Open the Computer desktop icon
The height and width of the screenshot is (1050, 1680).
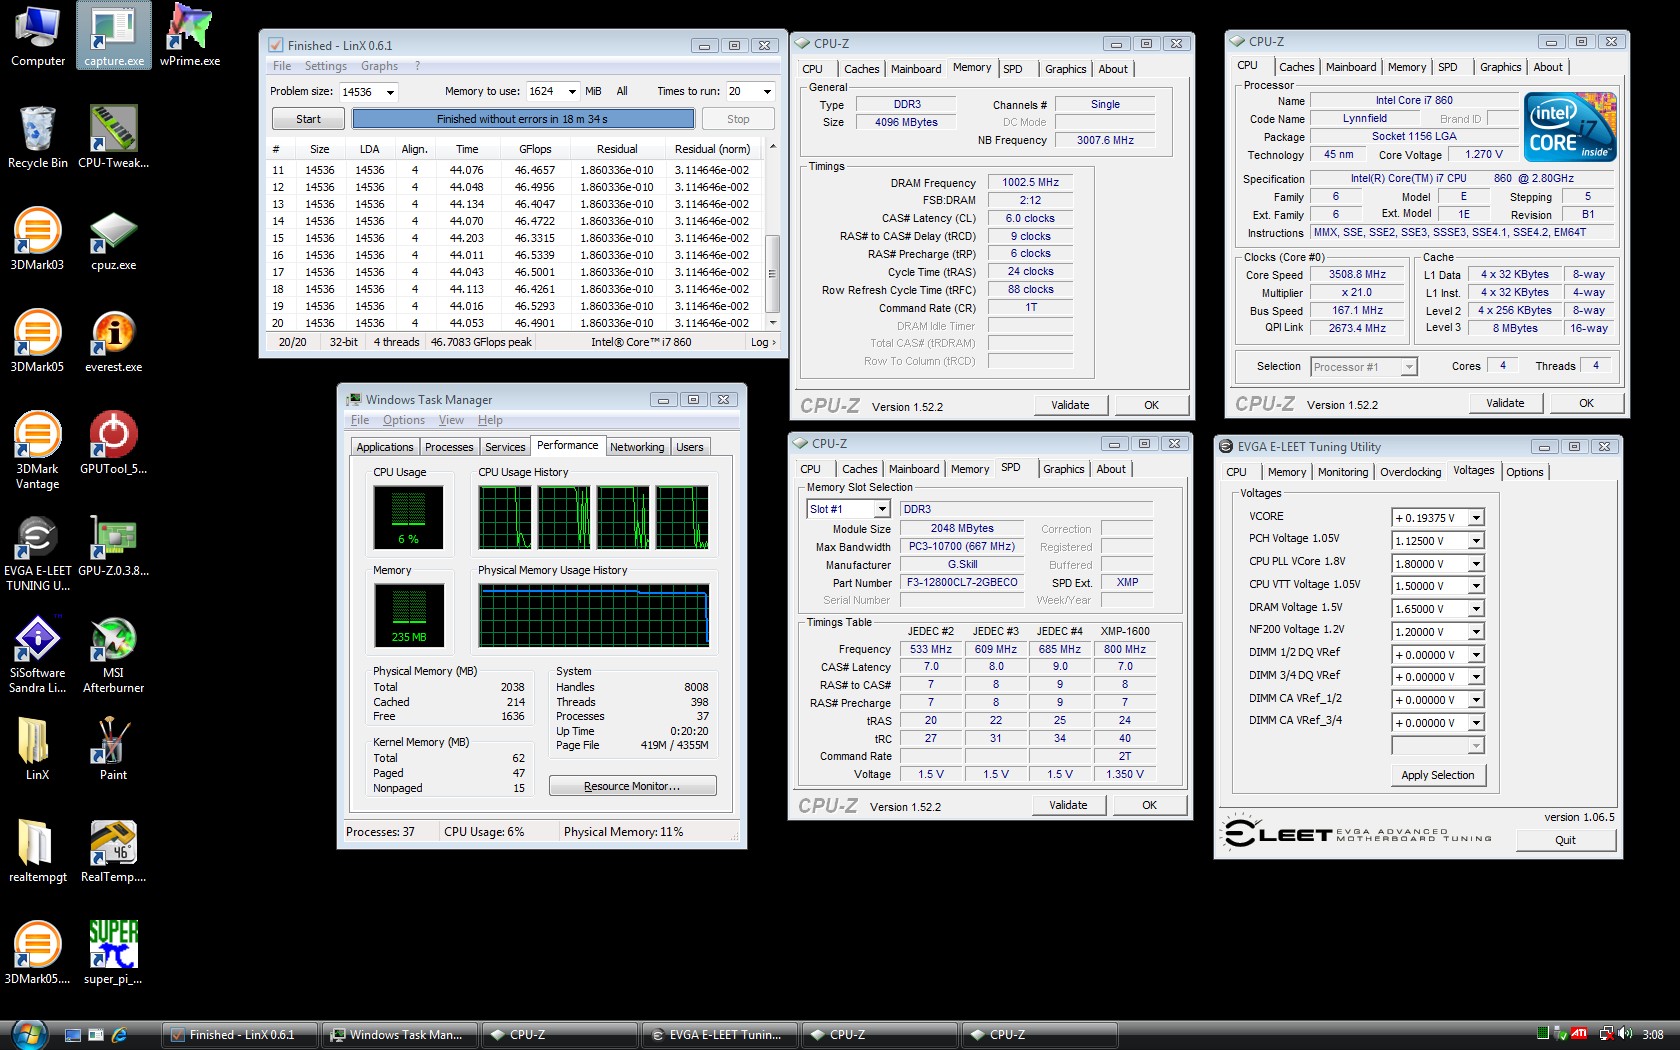[38, 36]
